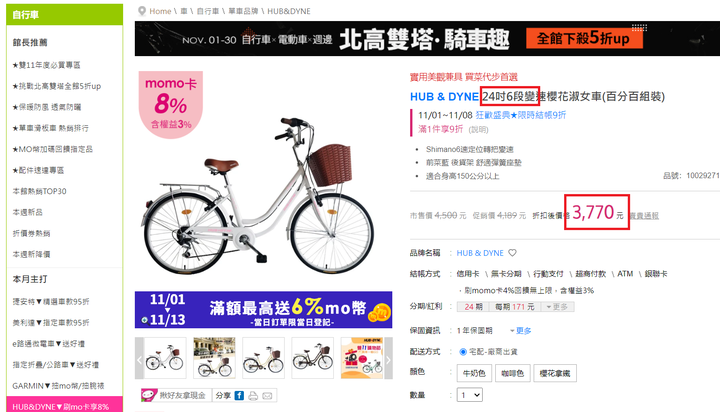Share product via the Facebook icon
The width and height of the screenshot is (720, 412).
coord(239,395)
